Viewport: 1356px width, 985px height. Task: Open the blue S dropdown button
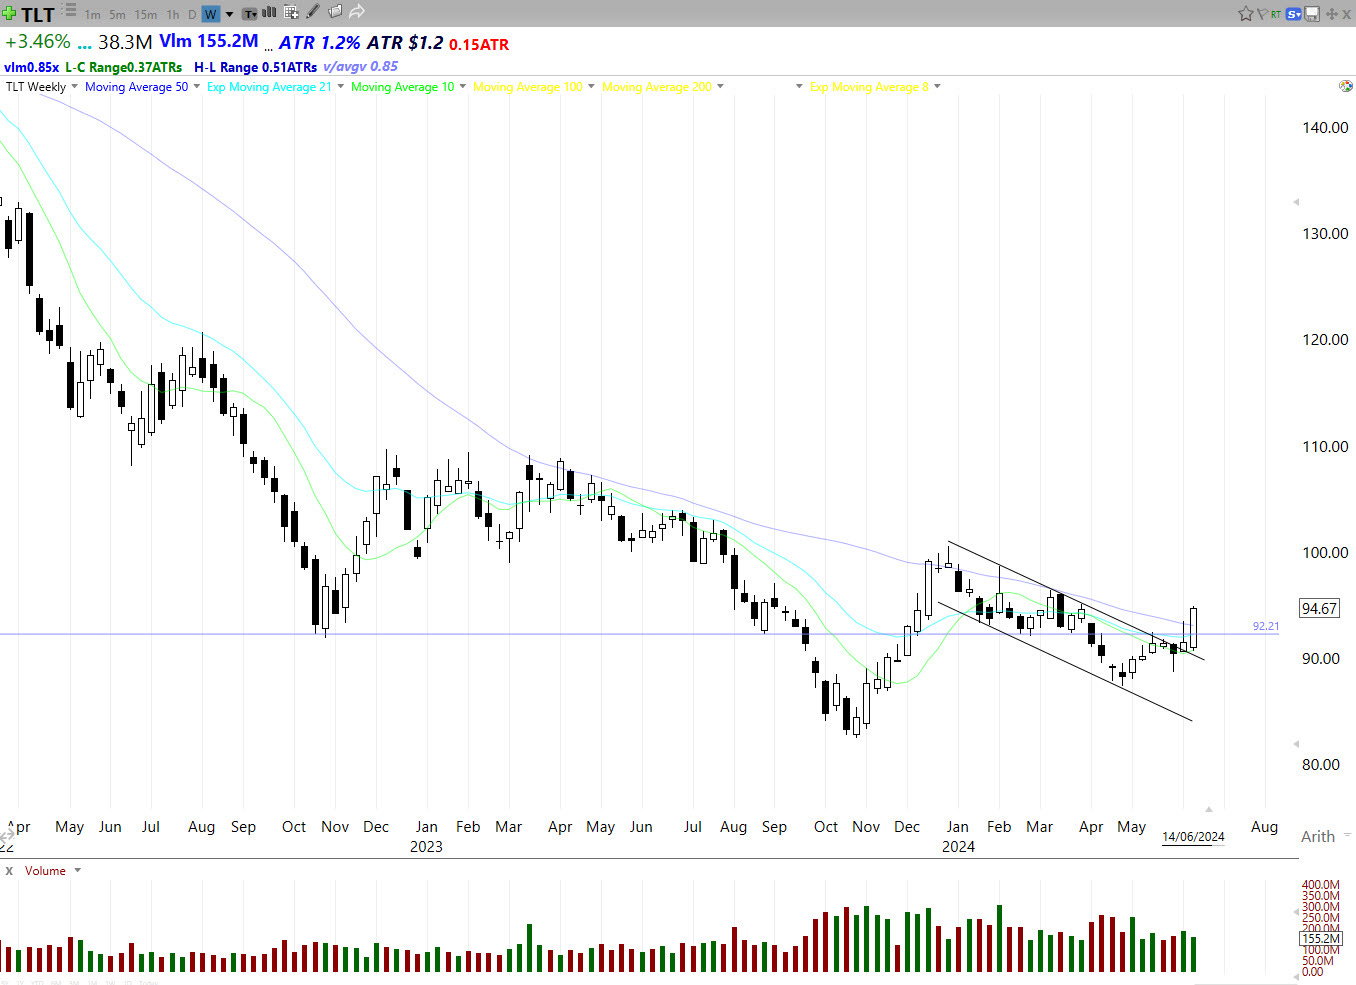click(x=1294, y=14)
